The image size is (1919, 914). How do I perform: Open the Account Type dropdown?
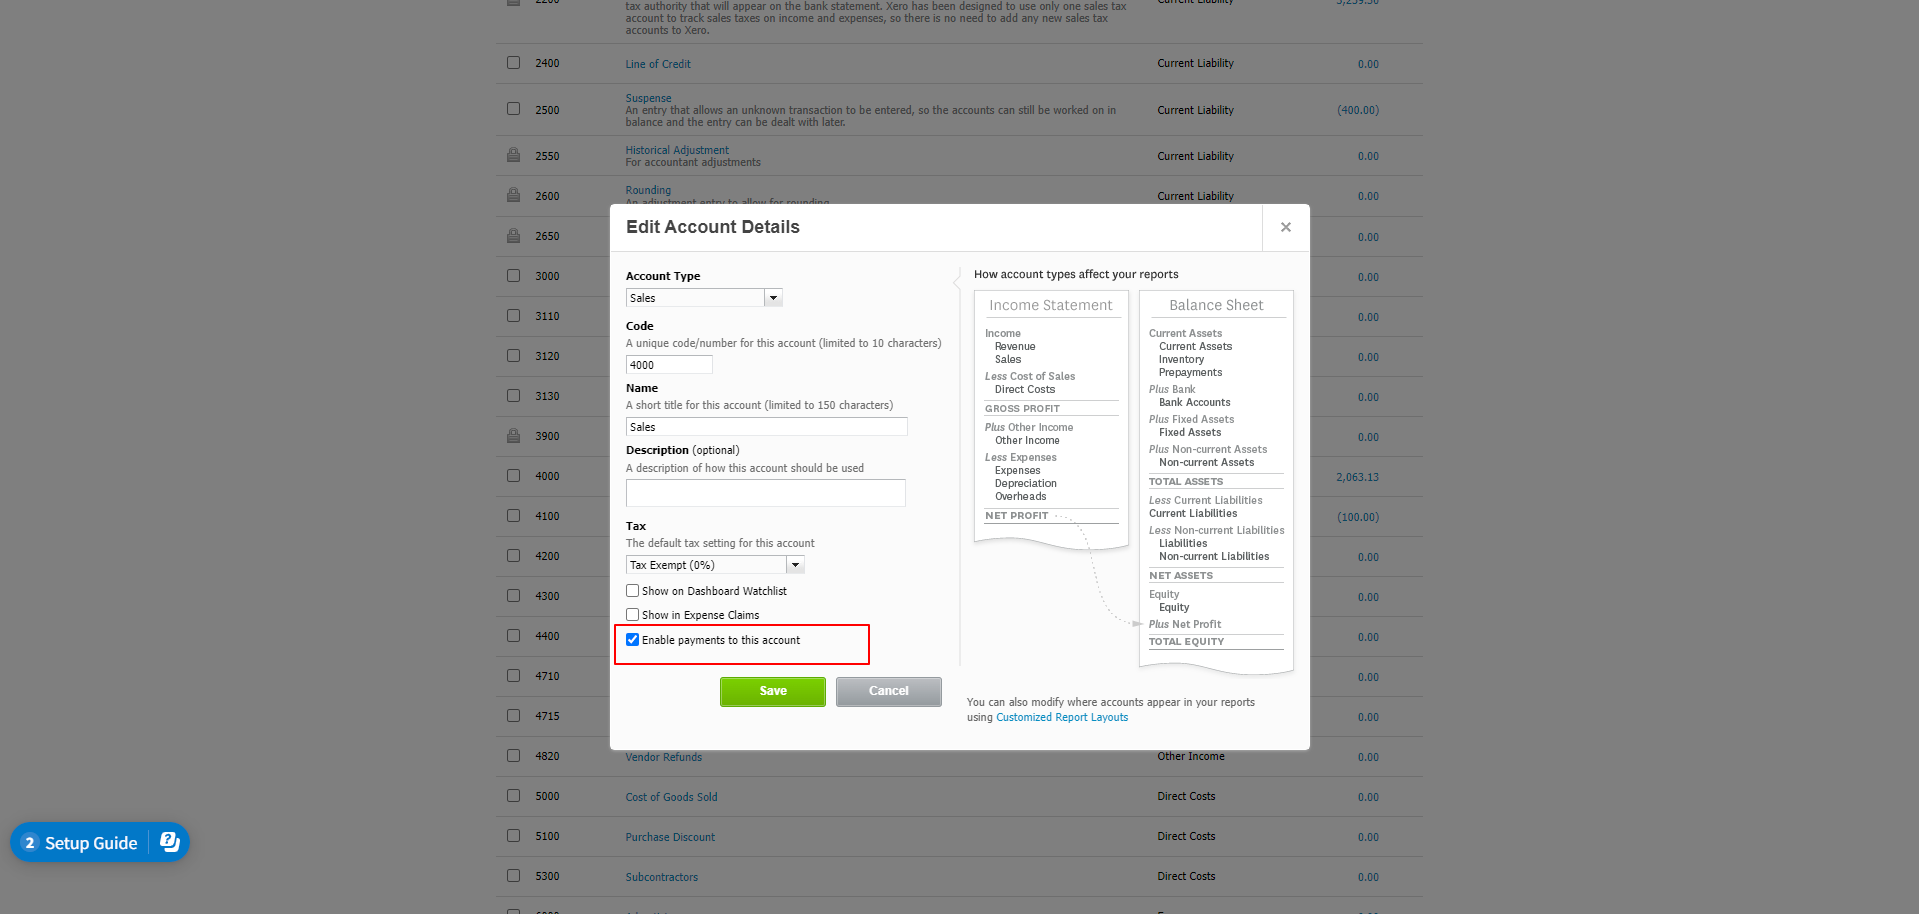(773, 298)
